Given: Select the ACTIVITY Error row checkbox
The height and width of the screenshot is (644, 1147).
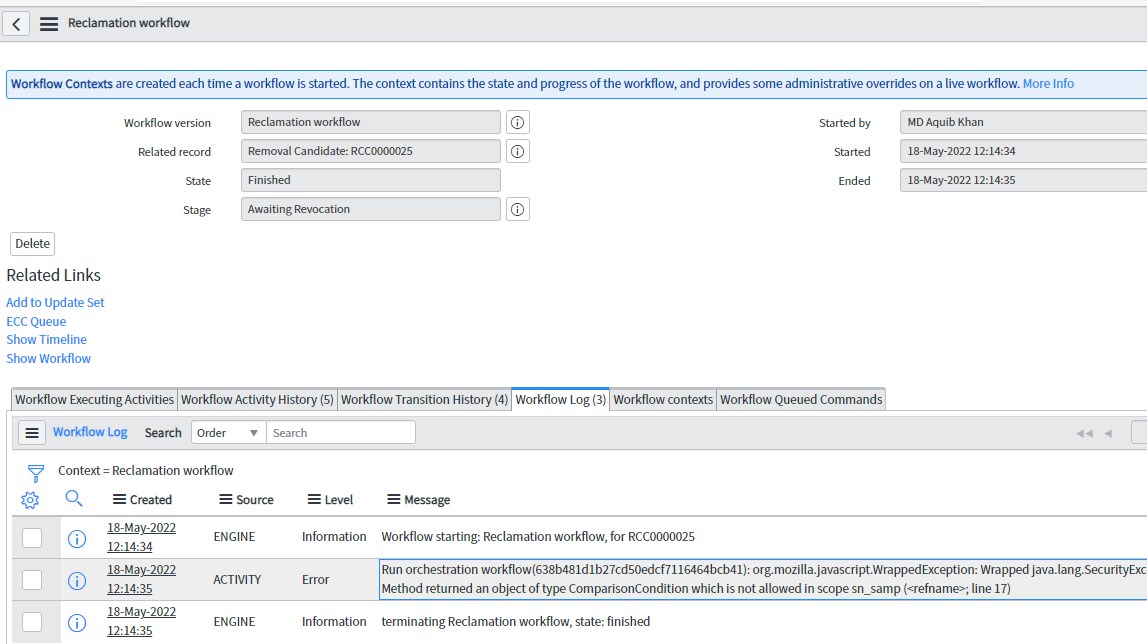Looking at the screenshot, I should pos(31,580).
